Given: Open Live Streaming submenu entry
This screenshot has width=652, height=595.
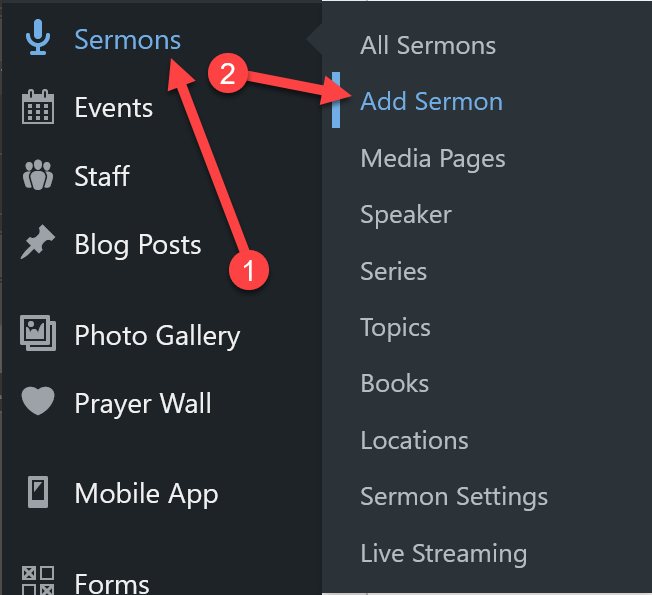Looking at the screenshot, I should point(443,553).
